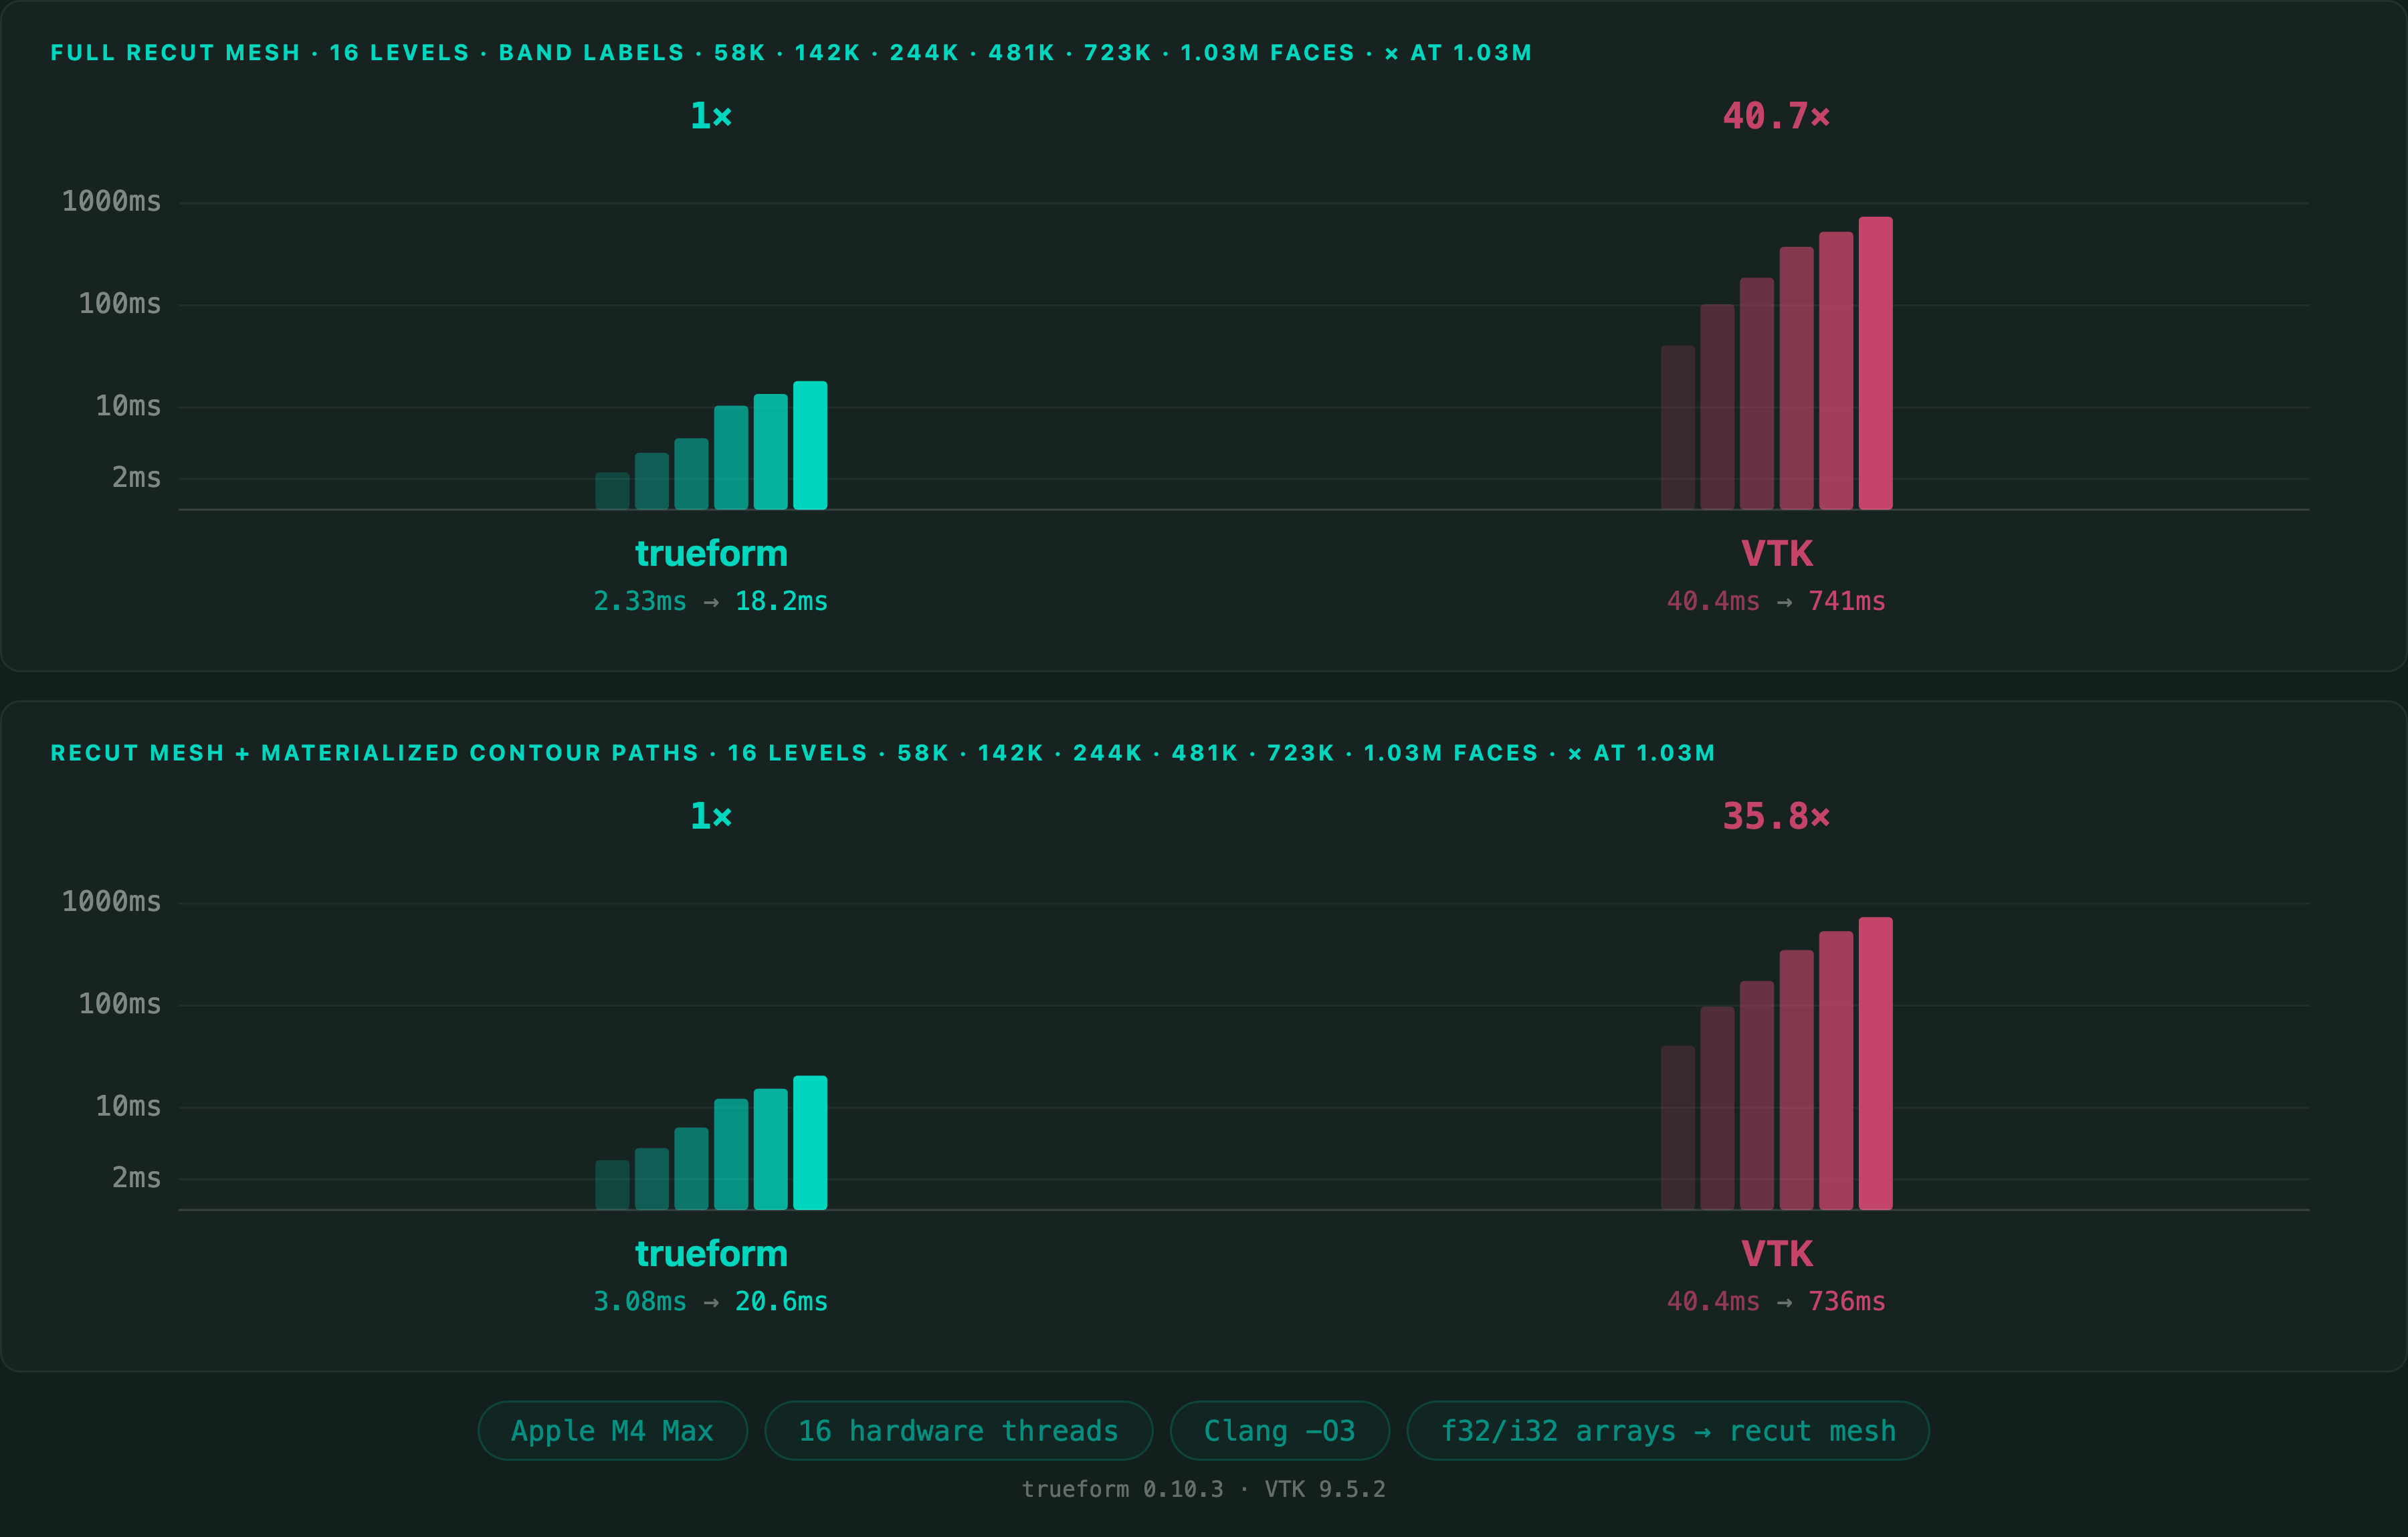
Task: Click the '3.08ms → 20.6ms' timing range
Action: point(711,1301)
